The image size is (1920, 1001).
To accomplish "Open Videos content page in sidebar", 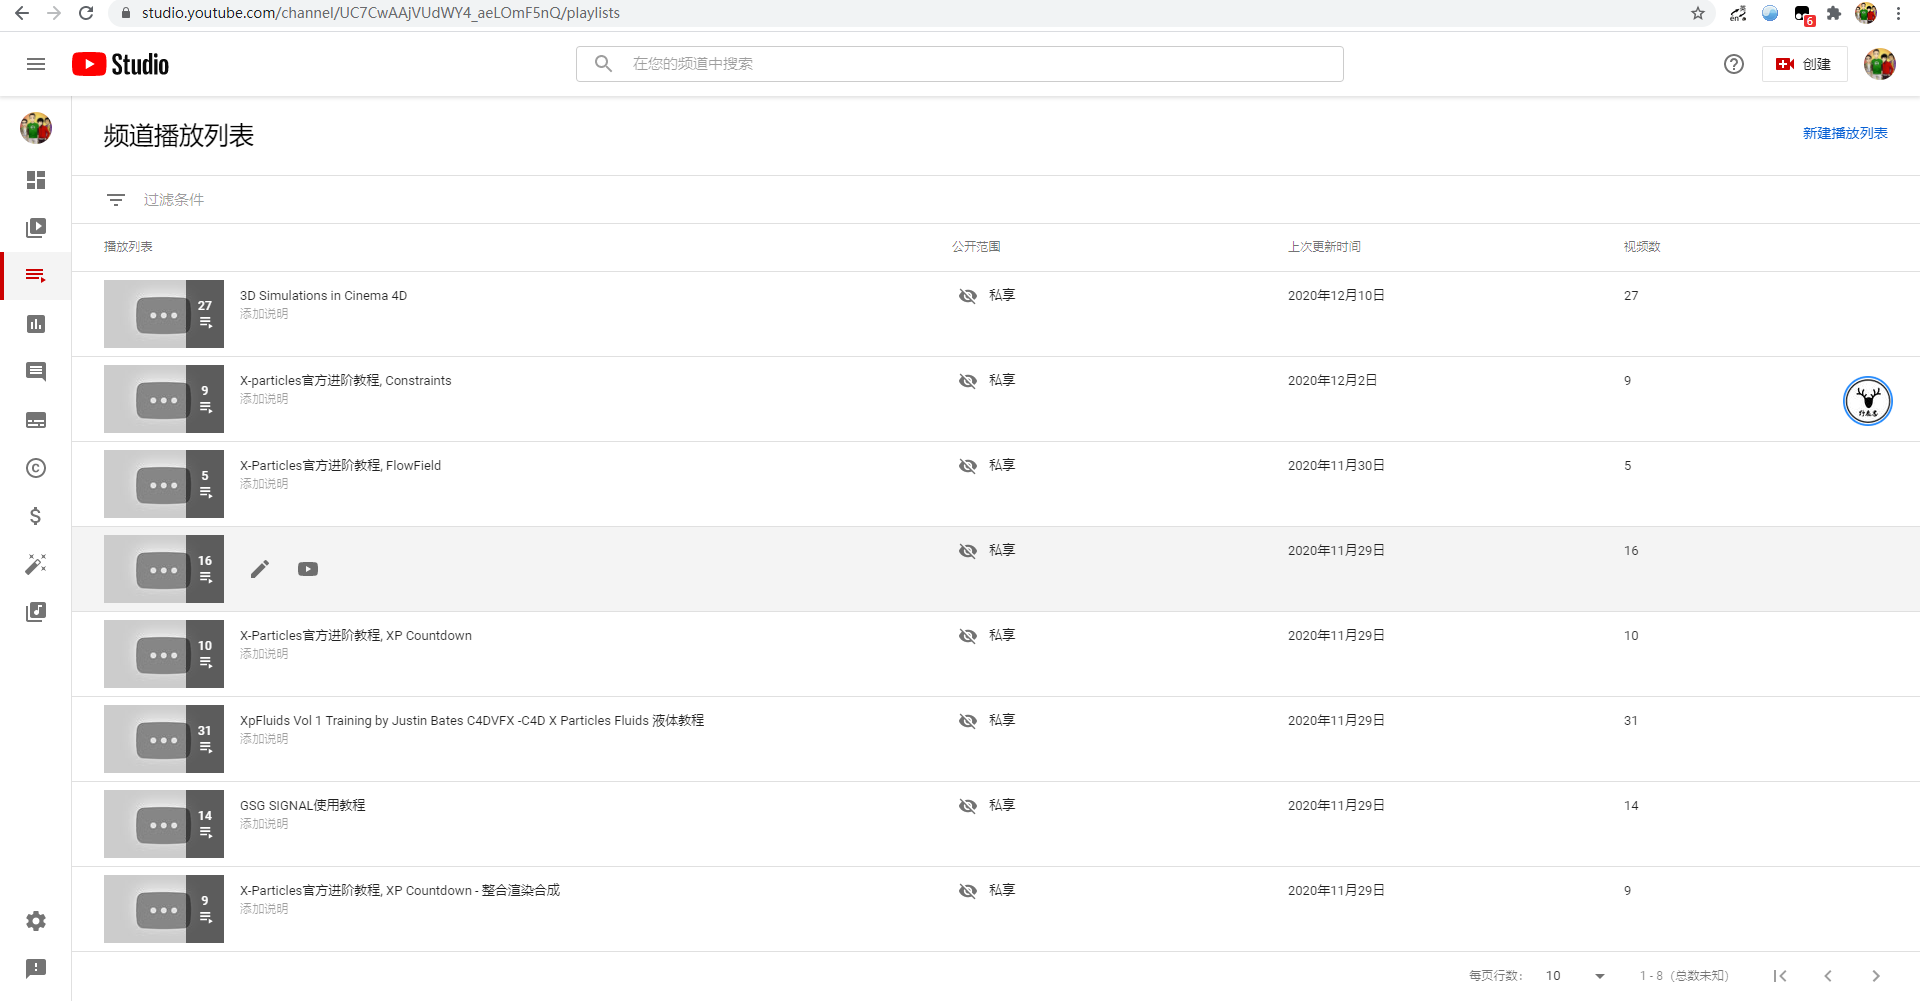I will 36,228.
